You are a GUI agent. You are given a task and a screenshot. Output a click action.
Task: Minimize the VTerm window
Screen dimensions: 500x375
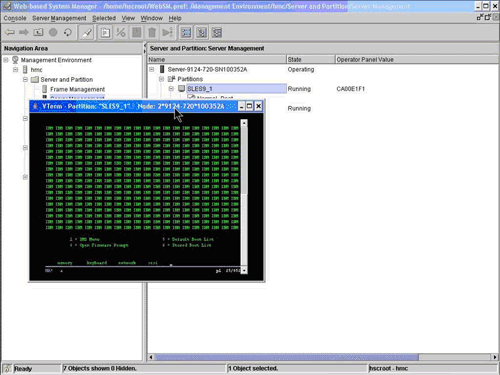pyautogui.click(x=241, y=106)
